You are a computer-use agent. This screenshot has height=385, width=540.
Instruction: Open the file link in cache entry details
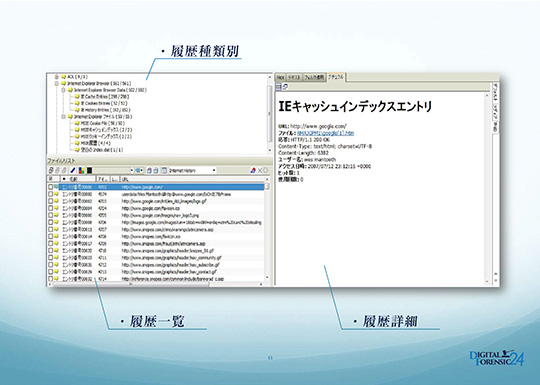325,133
